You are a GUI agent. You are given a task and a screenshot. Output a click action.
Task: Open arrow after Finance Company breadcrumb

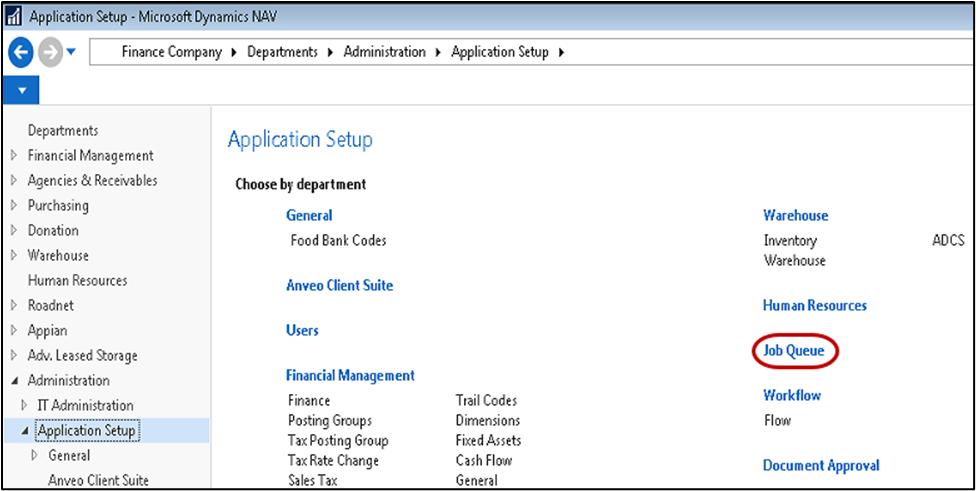[x=234, y=53]
